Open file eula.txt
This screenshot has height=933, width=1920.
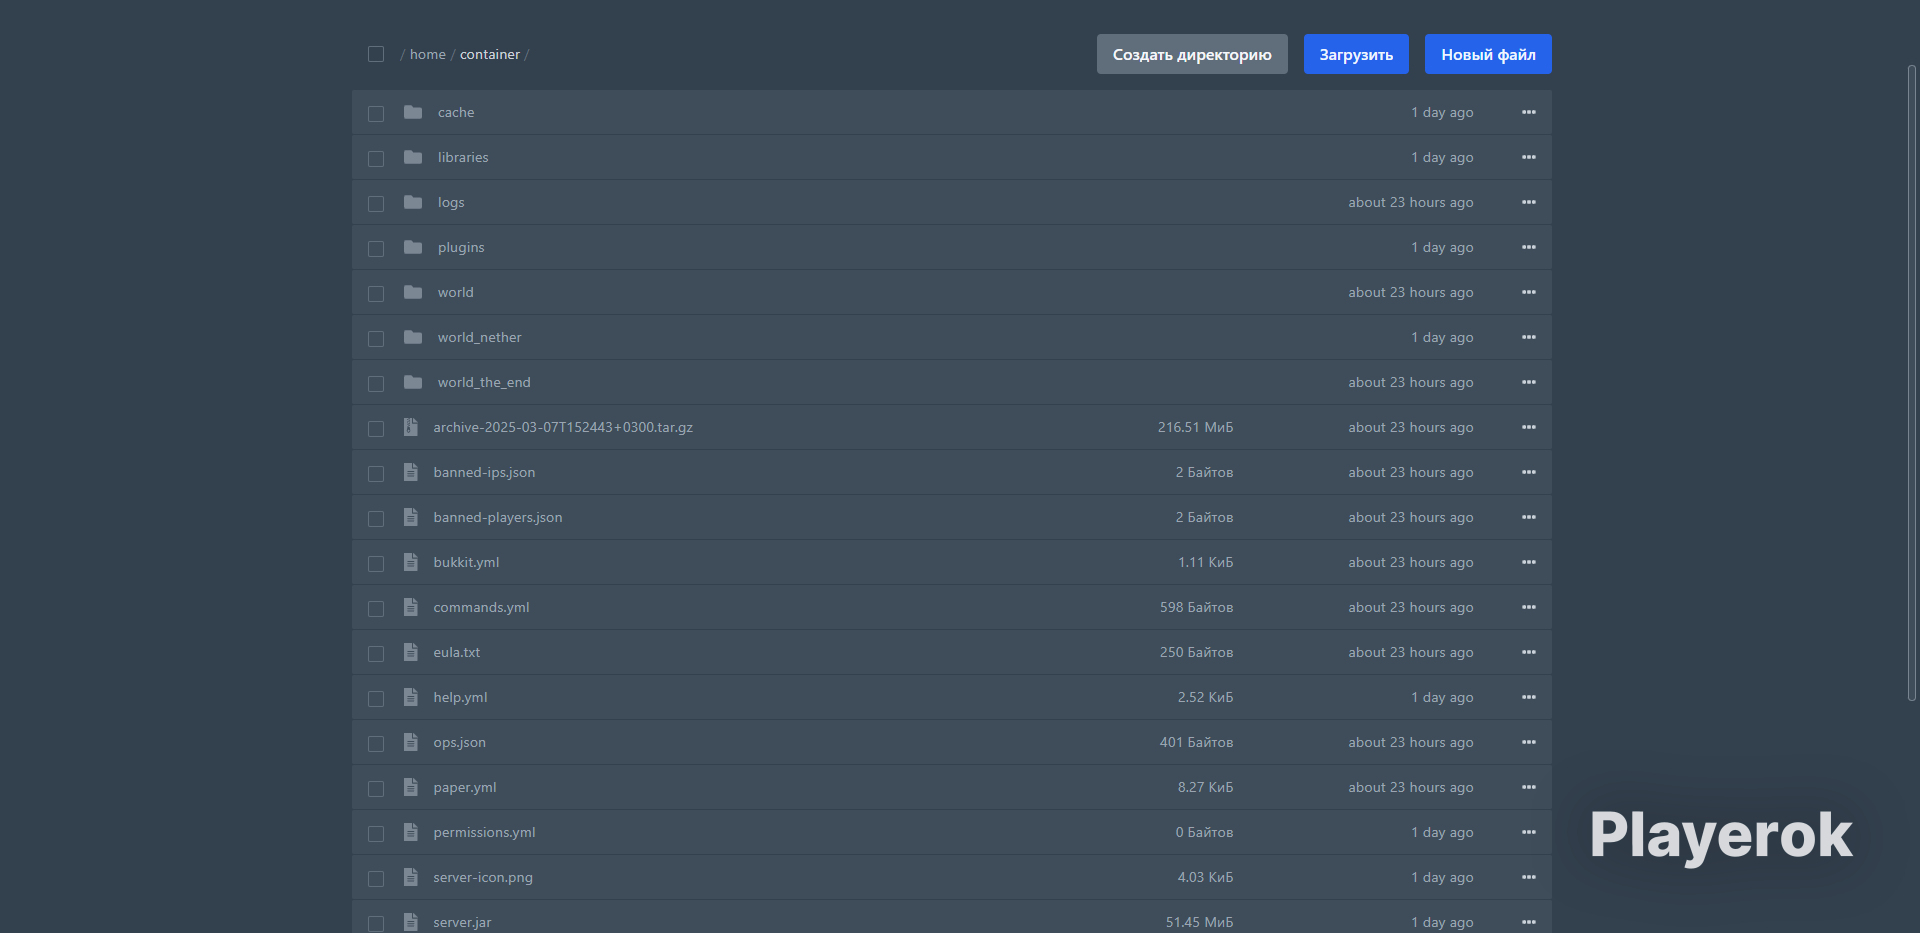(456, 652)
